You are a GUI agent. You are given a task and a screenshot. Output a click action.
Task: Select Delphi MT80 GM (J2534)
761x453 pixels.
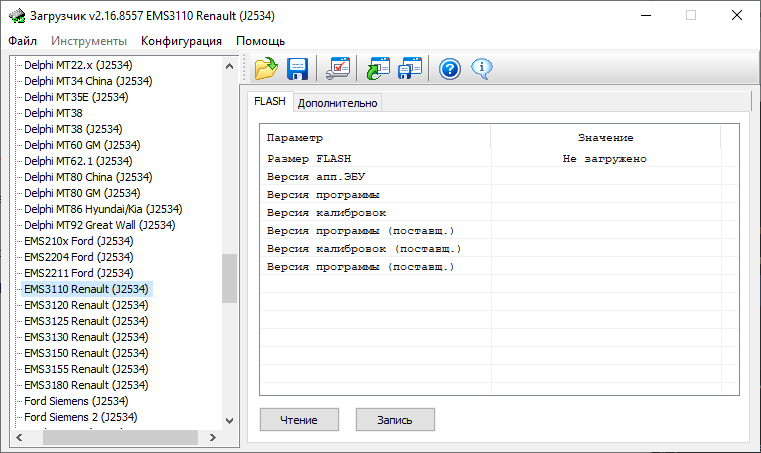pyautogui.click(x=82, y=193)
